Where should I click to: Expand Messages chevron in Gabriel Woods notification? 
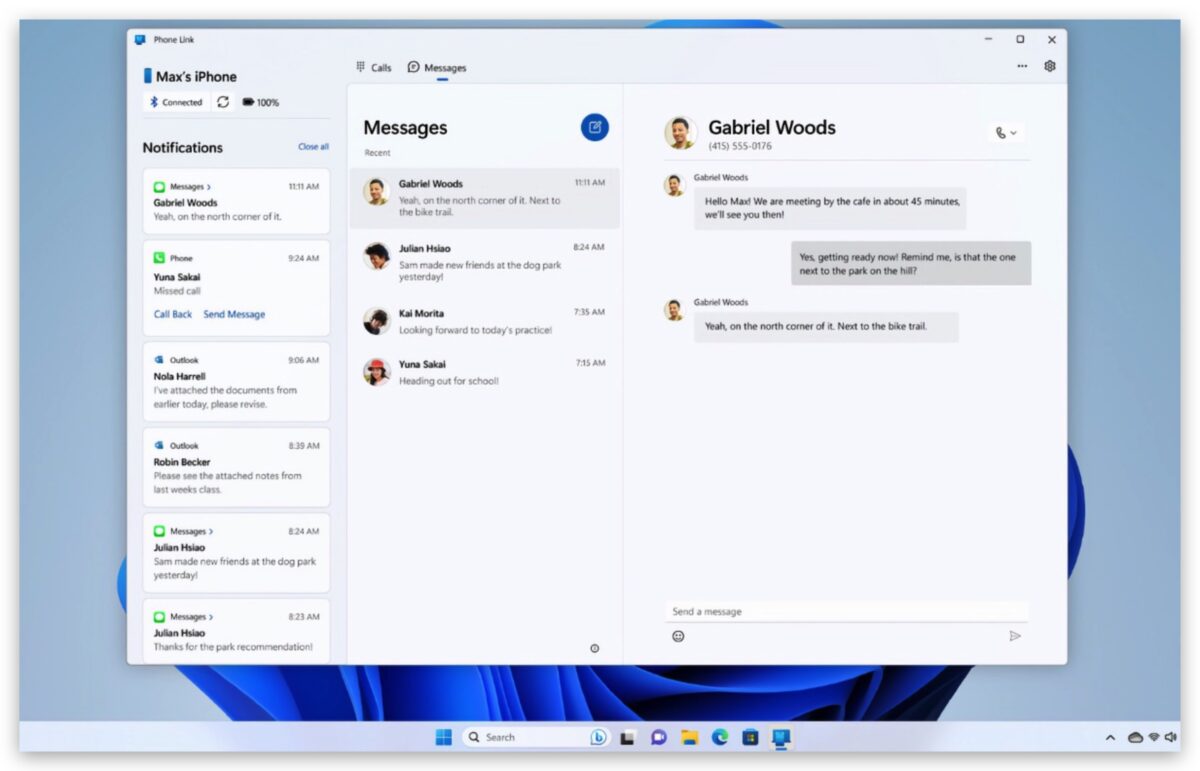coord(209,187)
